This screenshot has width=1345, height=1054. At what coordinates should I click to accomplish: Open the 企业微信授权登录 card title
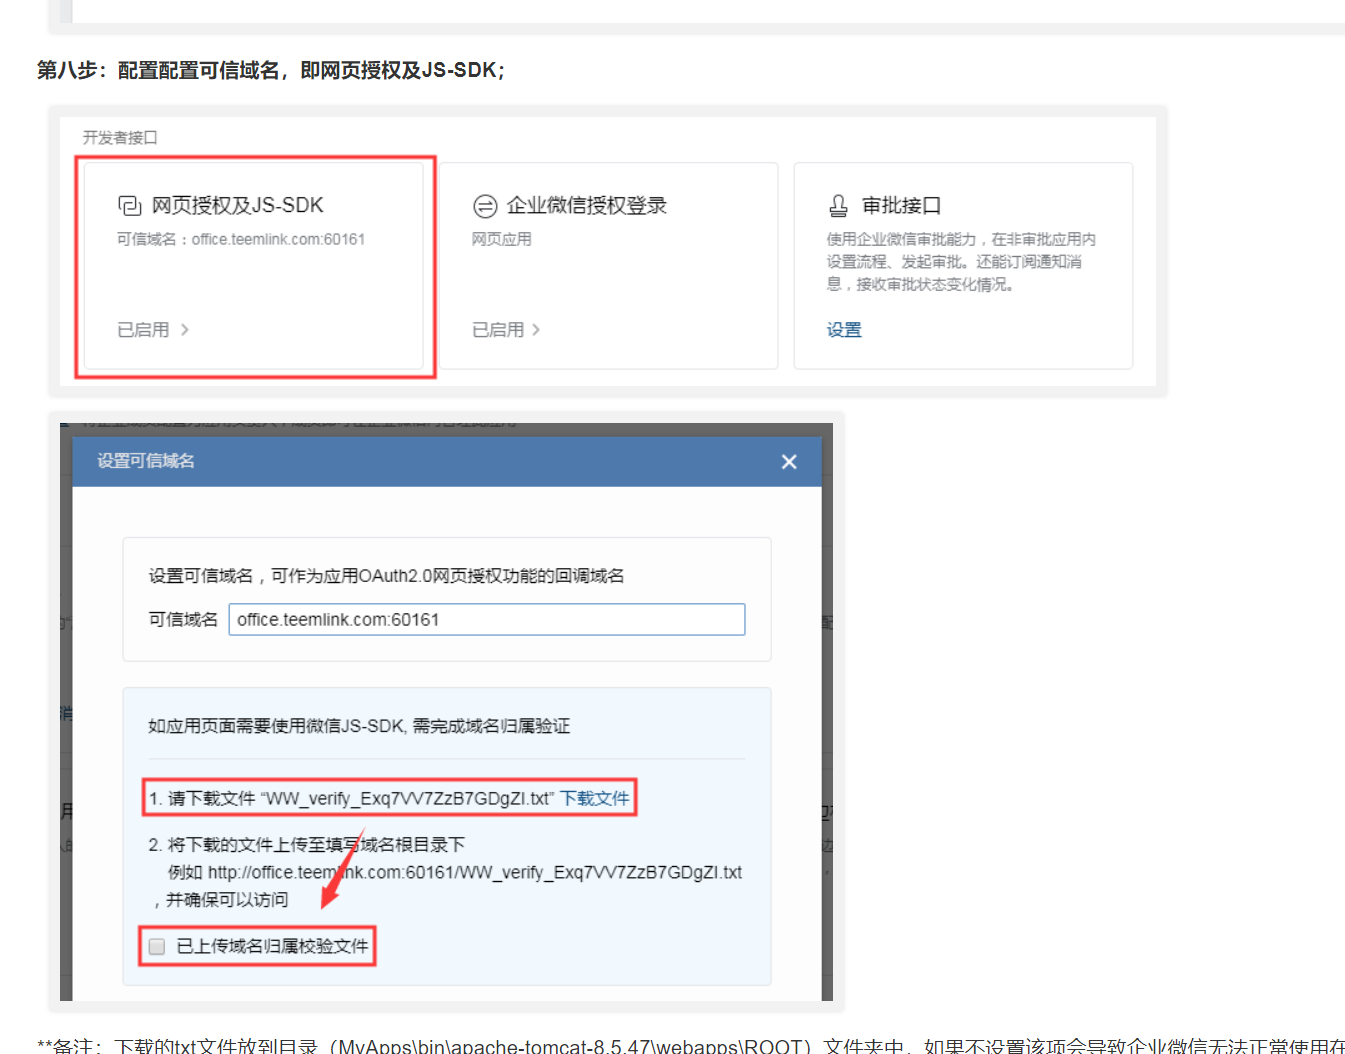[587, 206]
